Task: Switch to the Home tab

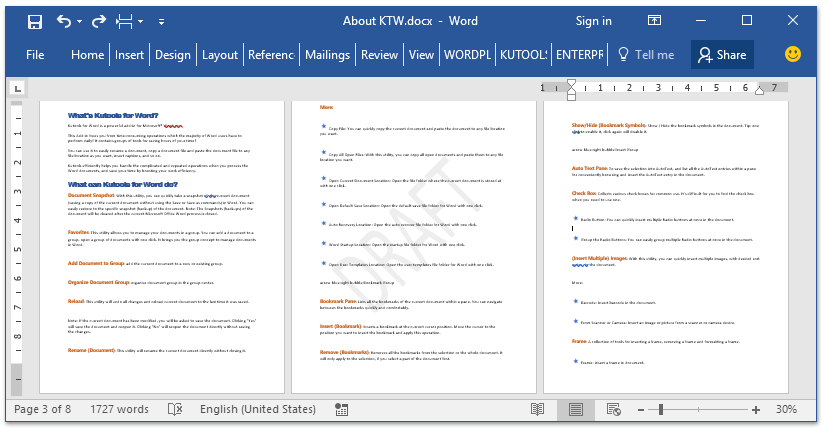Action: (87, 55)
